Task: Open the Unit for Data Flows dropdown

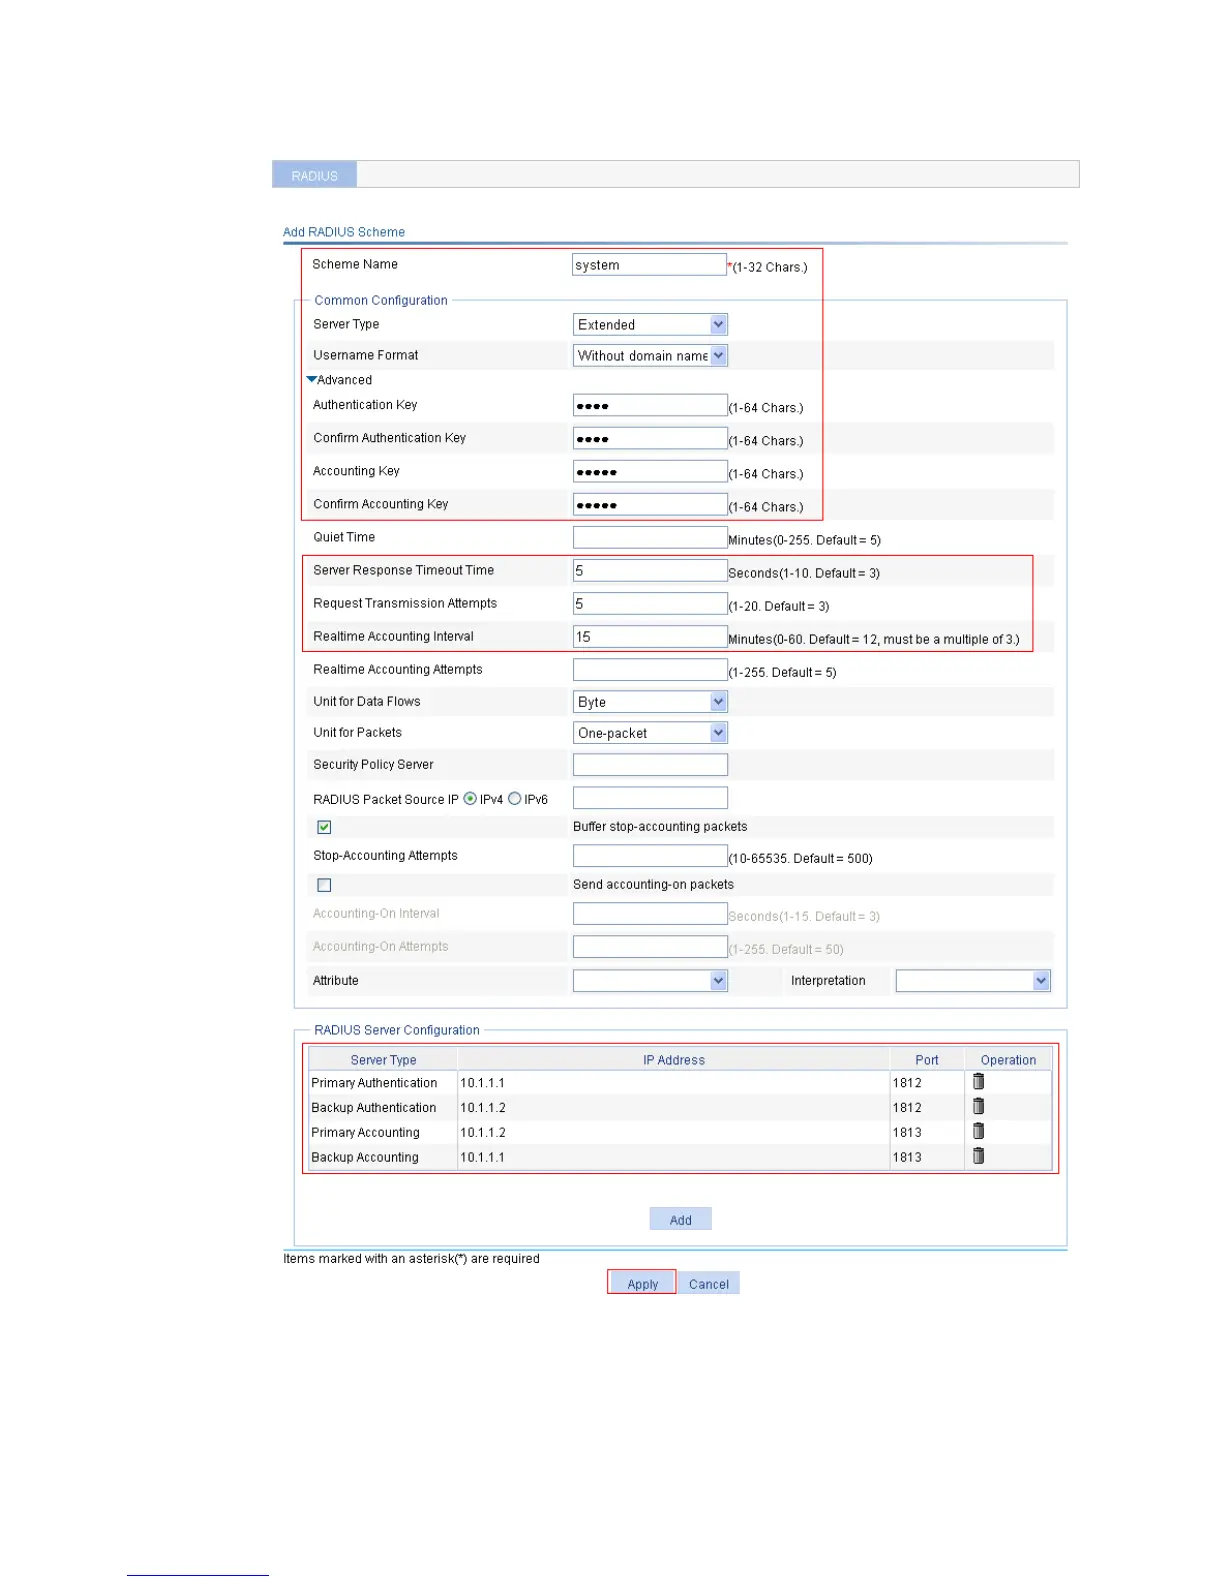Action: pos(650,702)
